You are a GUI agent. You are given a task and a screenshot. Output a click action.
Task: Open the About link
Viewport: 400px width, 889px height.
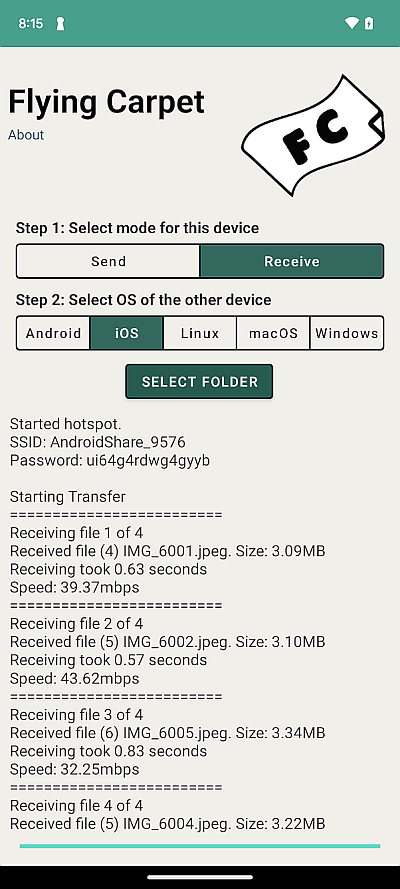coord(26,135)
